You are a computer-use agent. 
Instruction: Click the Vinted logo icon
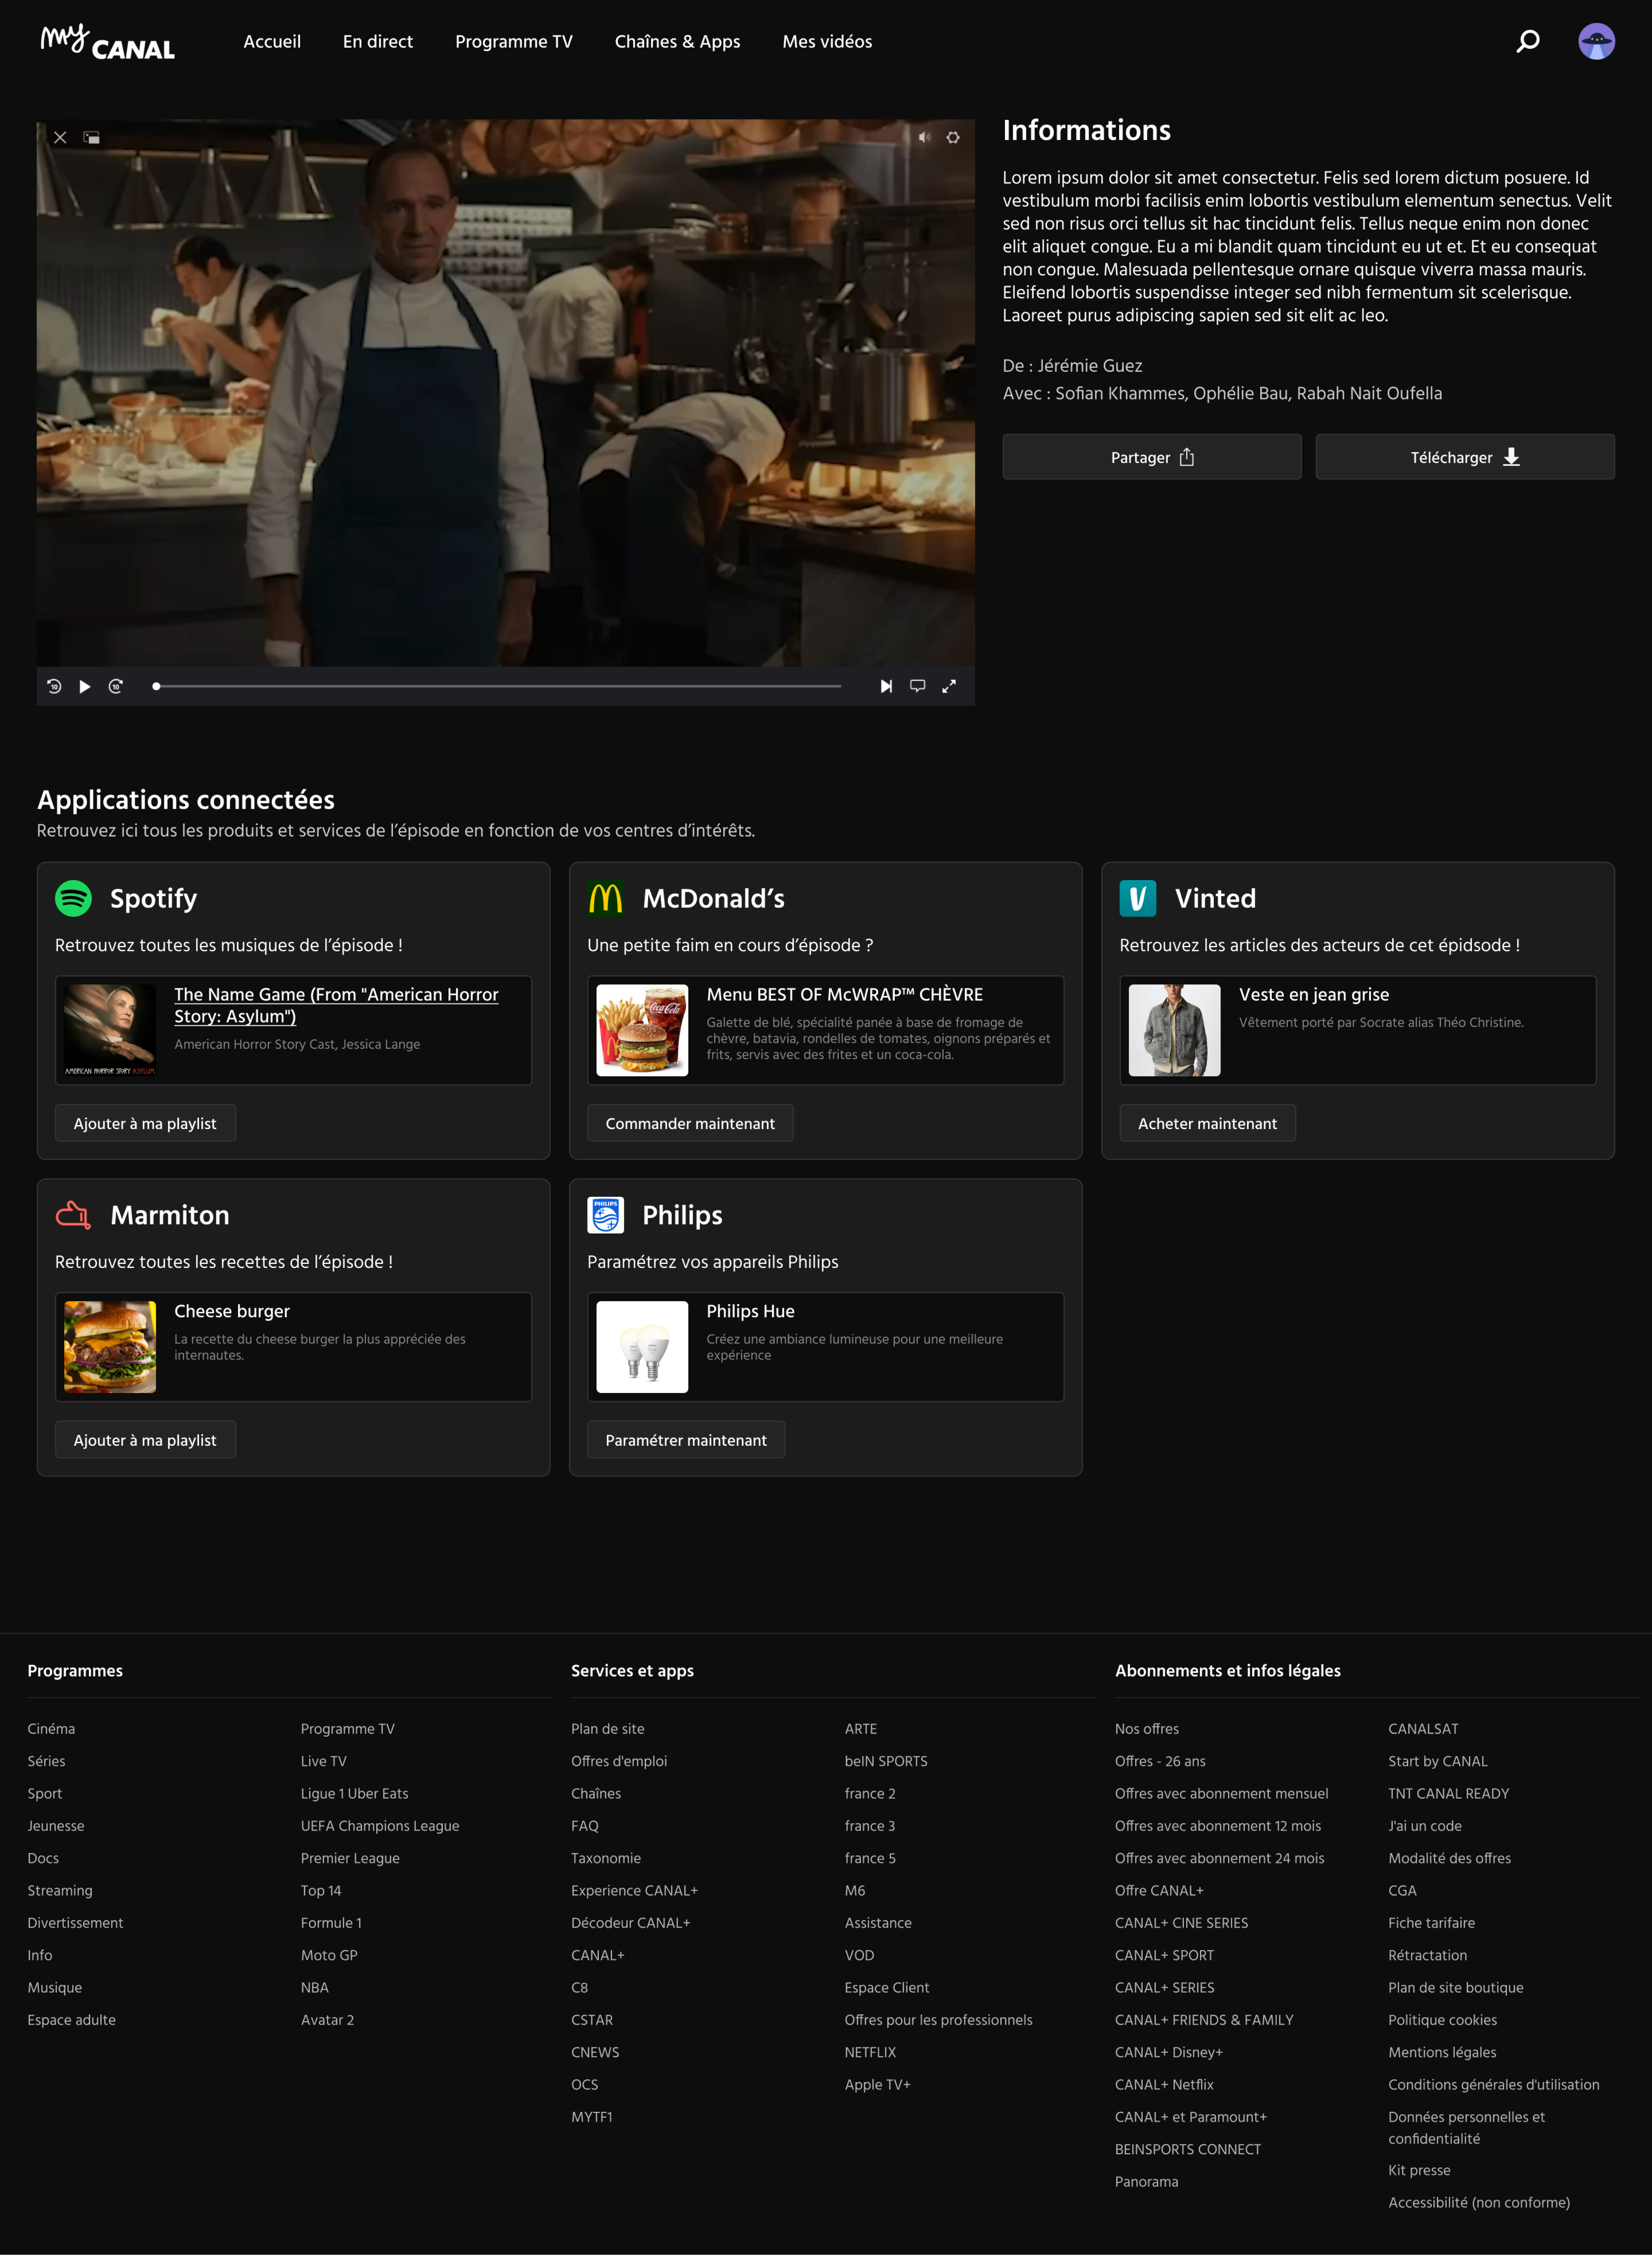(1137, 898)
